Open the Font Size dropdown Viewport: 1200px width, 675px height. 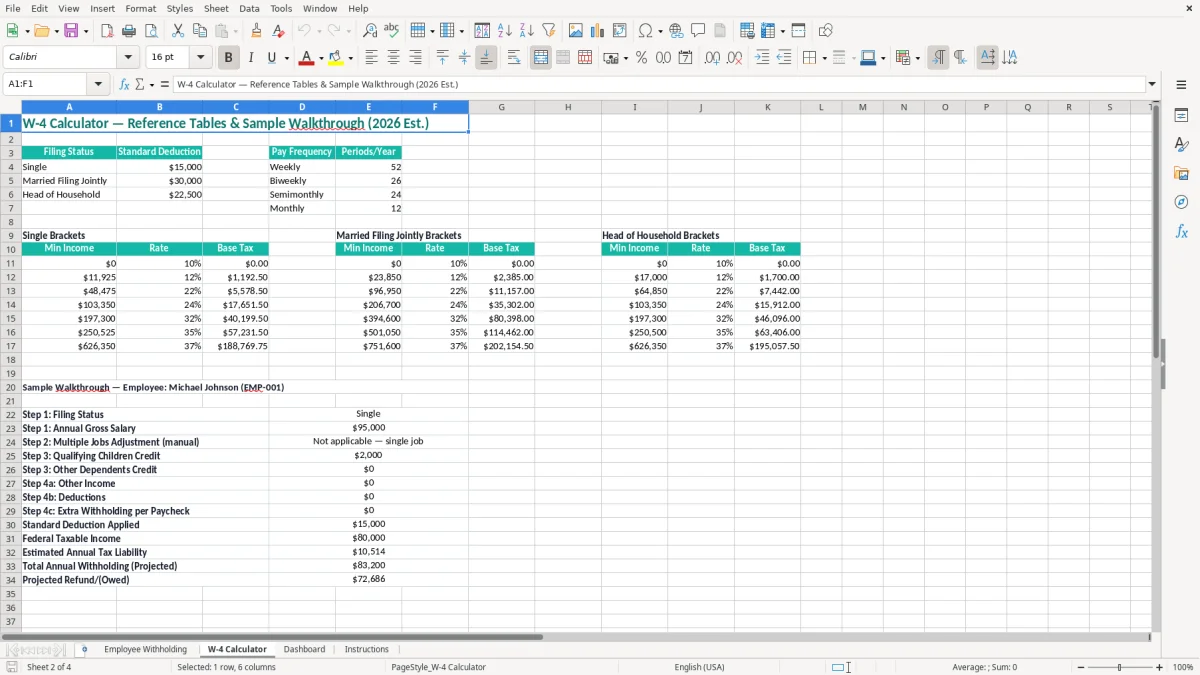pos(200,58)
